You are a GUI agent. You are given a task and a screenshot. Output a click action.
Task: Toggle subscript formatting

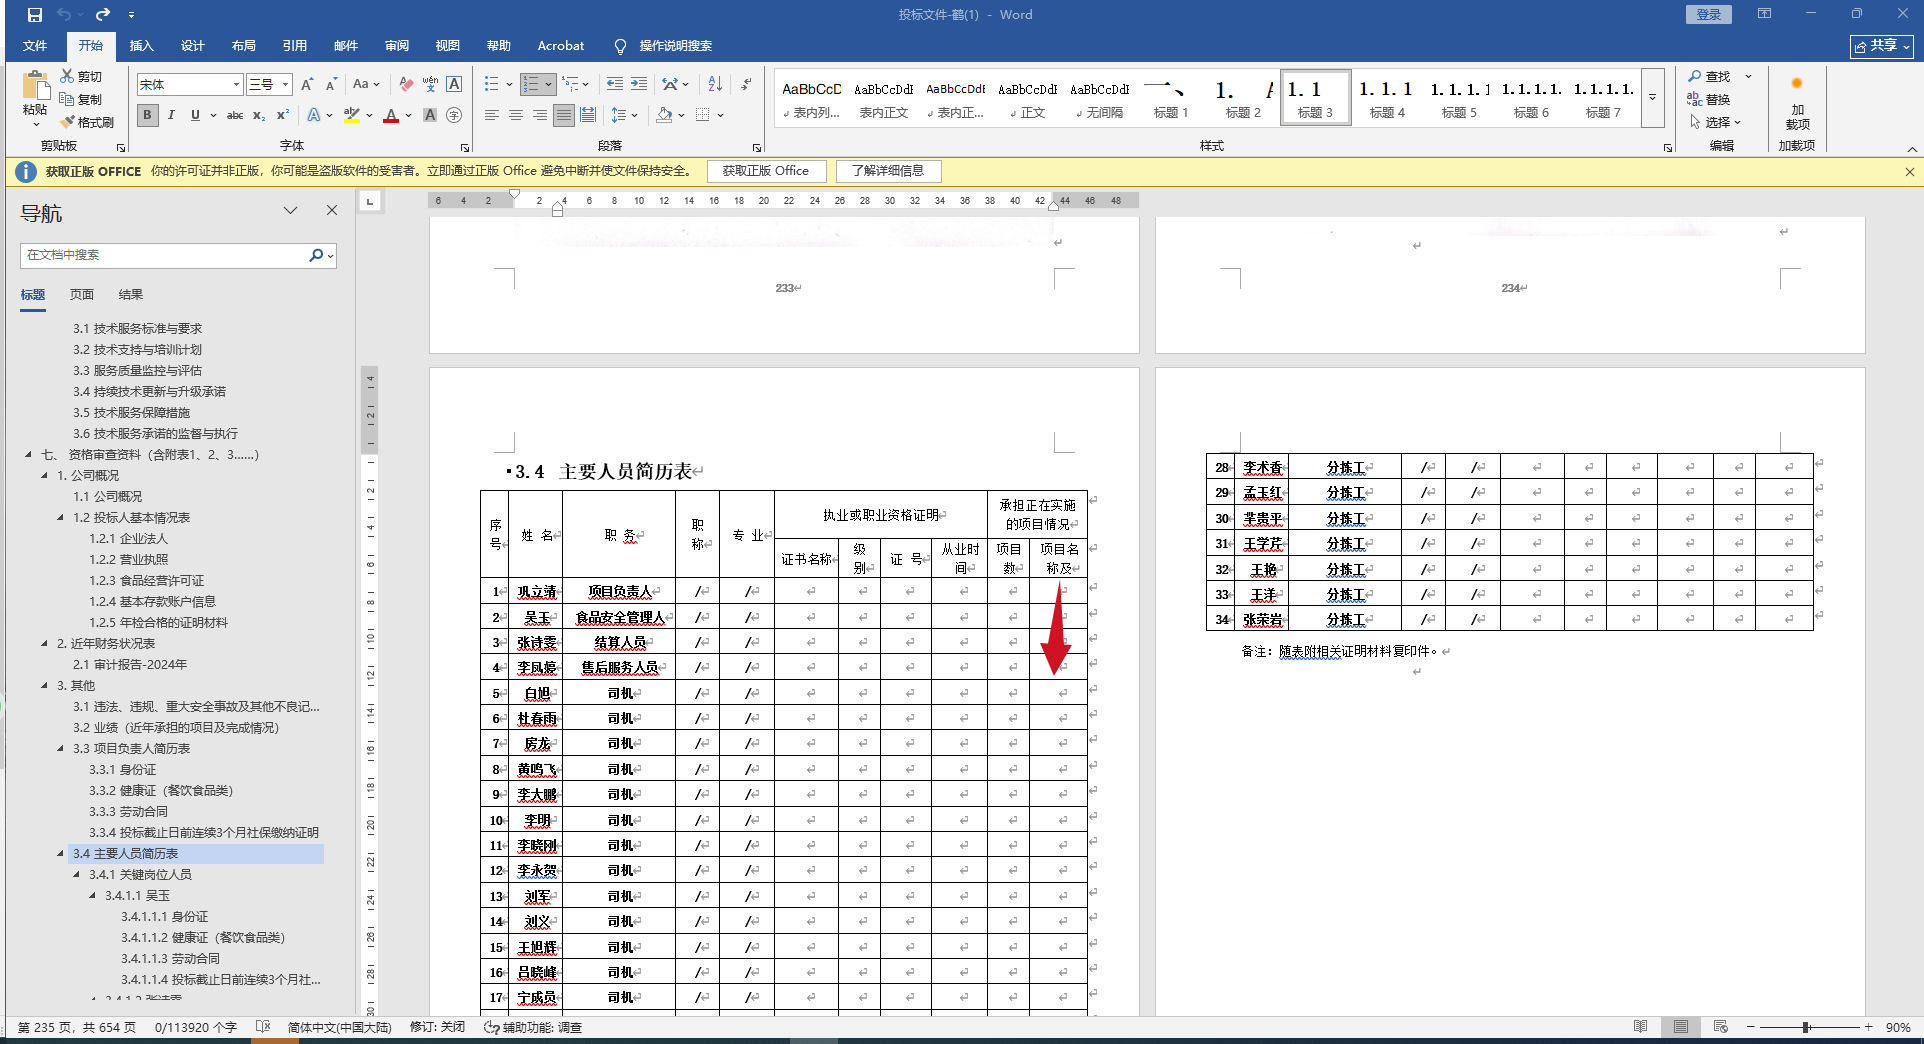pyautogui.click(x=259, y=115)
